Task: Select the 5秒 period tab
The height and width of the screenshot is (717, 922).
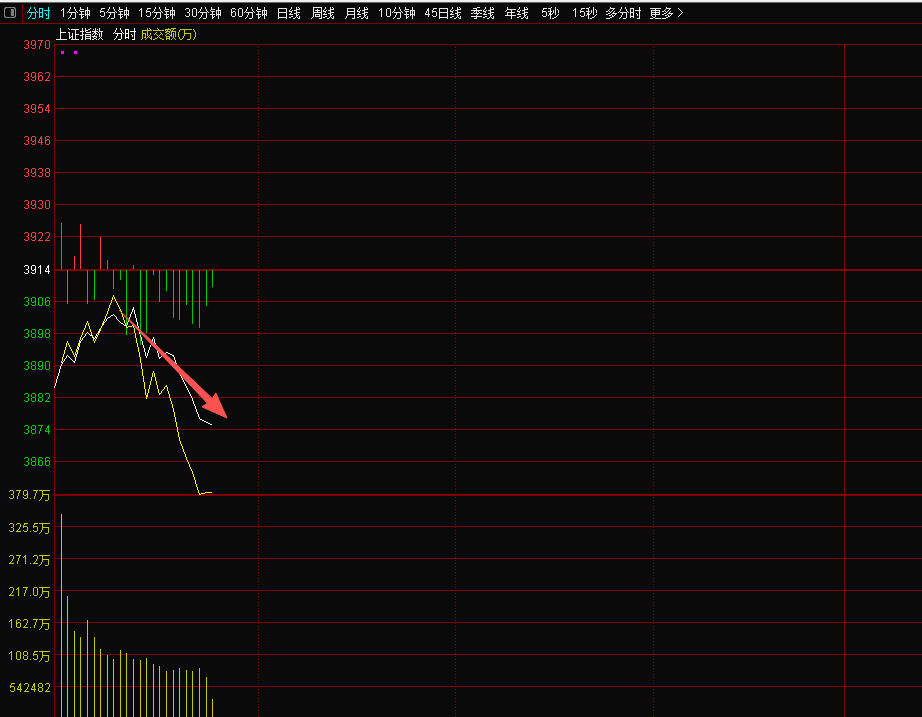Action: tap(550, 13)
